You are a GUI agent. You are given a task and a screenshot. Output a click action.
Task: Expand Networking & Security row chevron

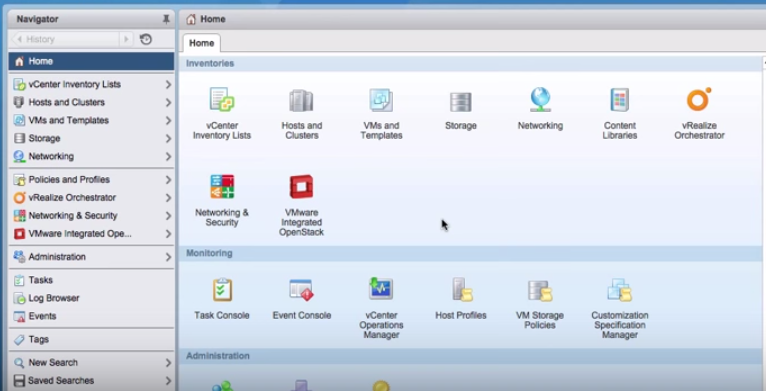[168, 216]
